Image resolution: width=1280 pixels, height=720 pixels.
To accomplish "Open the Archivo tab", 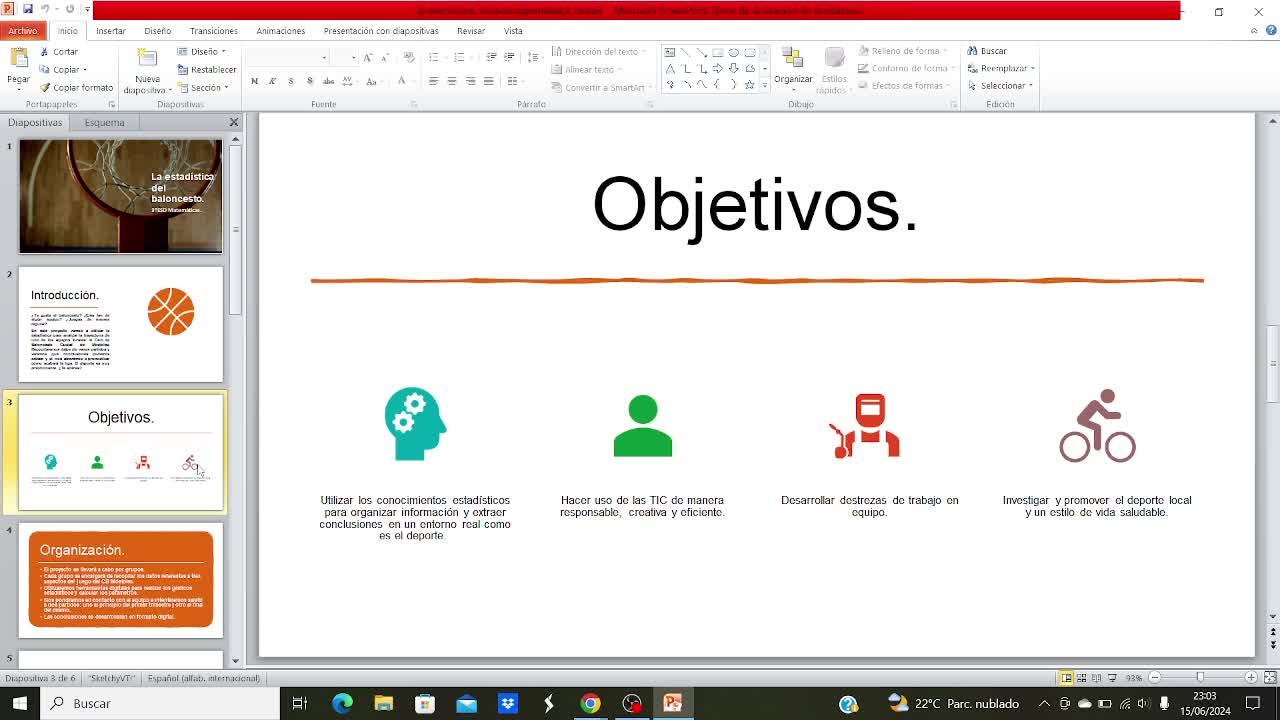I will tap(22, 31).
